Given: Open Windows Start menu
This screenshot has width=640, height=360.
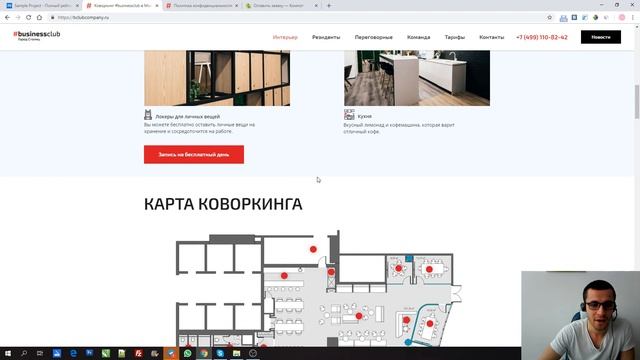Looking at the screenshot, I should pyautogui.click(x=8, y=353).
